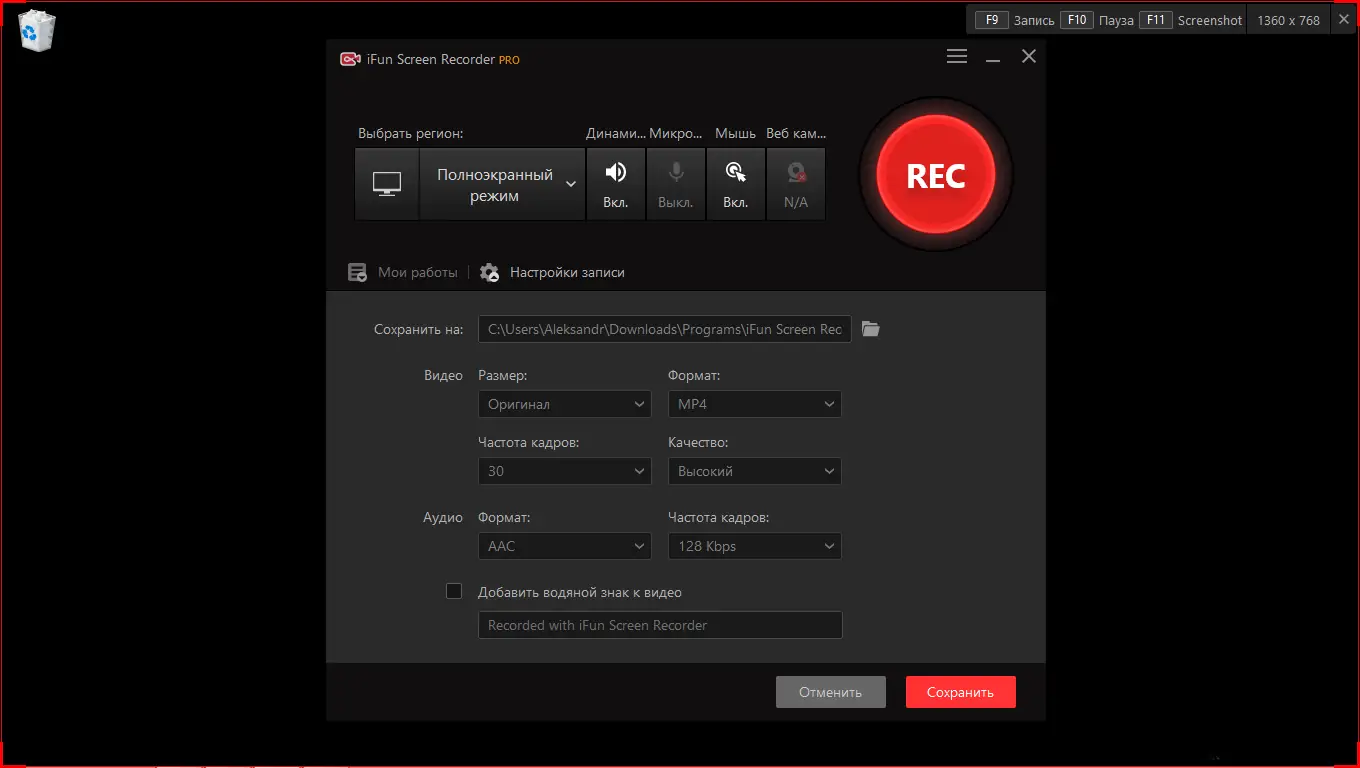Open the Полноэкранный режим region dropdown

[501, 183]
